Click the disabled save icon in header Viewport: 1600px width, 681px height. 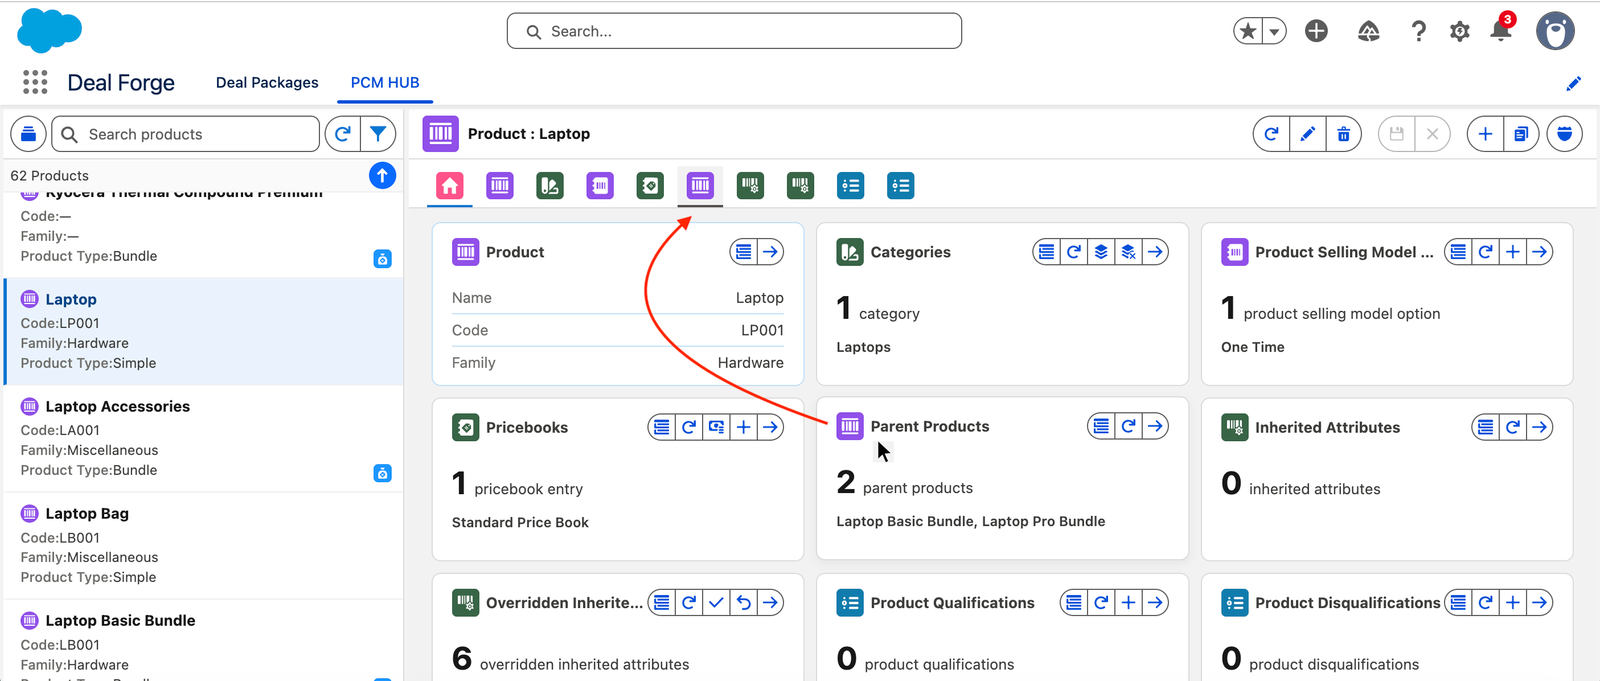click(1397, 134)
